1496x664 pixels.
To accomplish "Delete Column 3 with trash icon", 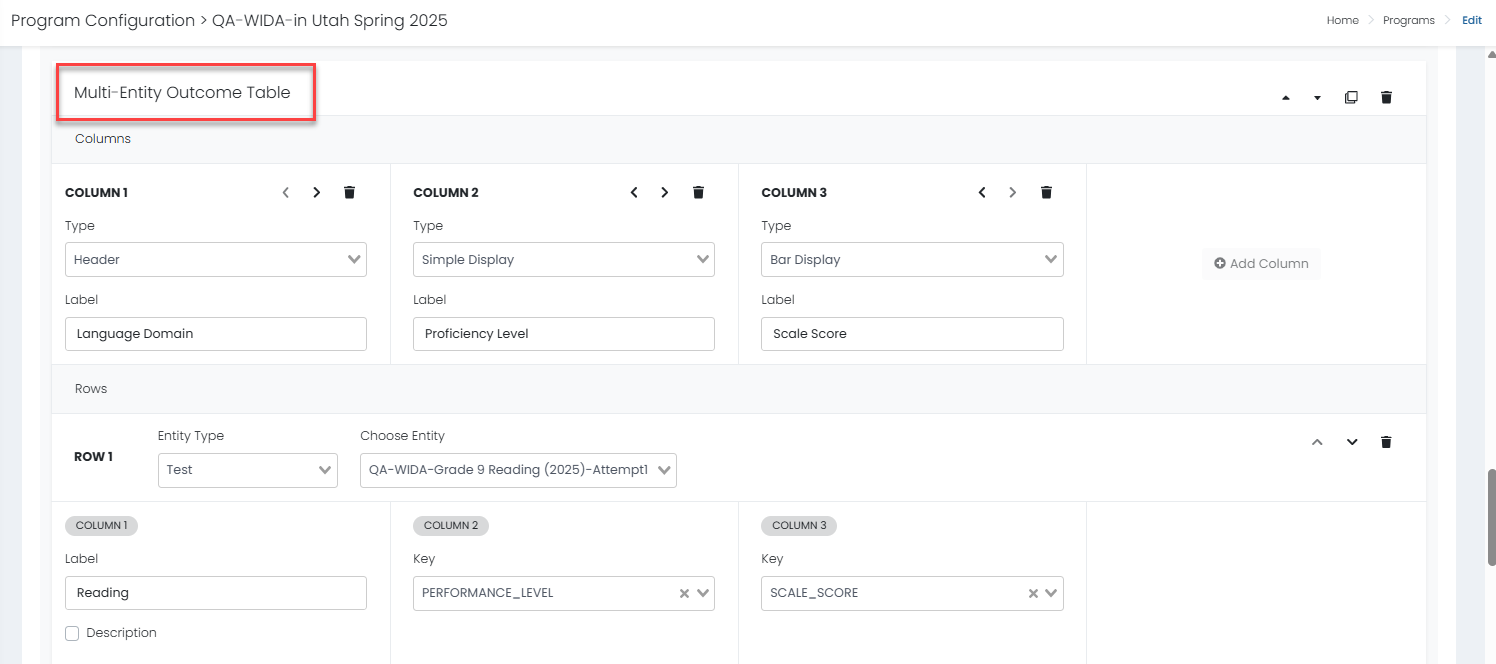I will click(1046, 192).
